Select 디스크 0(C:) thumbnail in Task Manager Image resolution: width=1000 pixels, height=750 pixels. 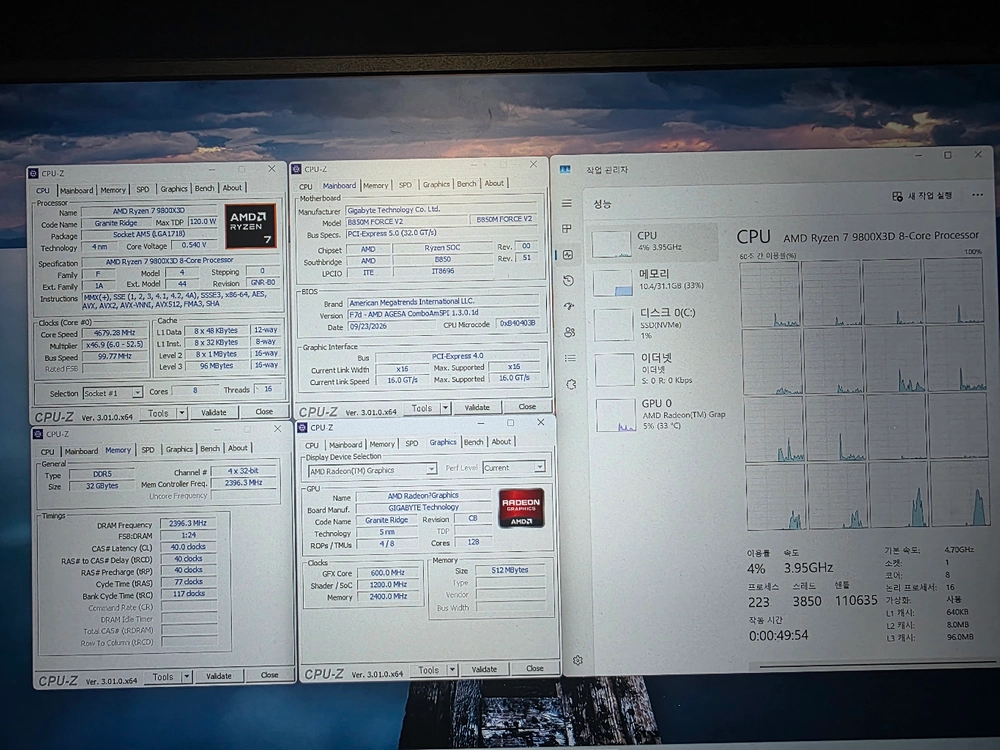pos(614,325)
